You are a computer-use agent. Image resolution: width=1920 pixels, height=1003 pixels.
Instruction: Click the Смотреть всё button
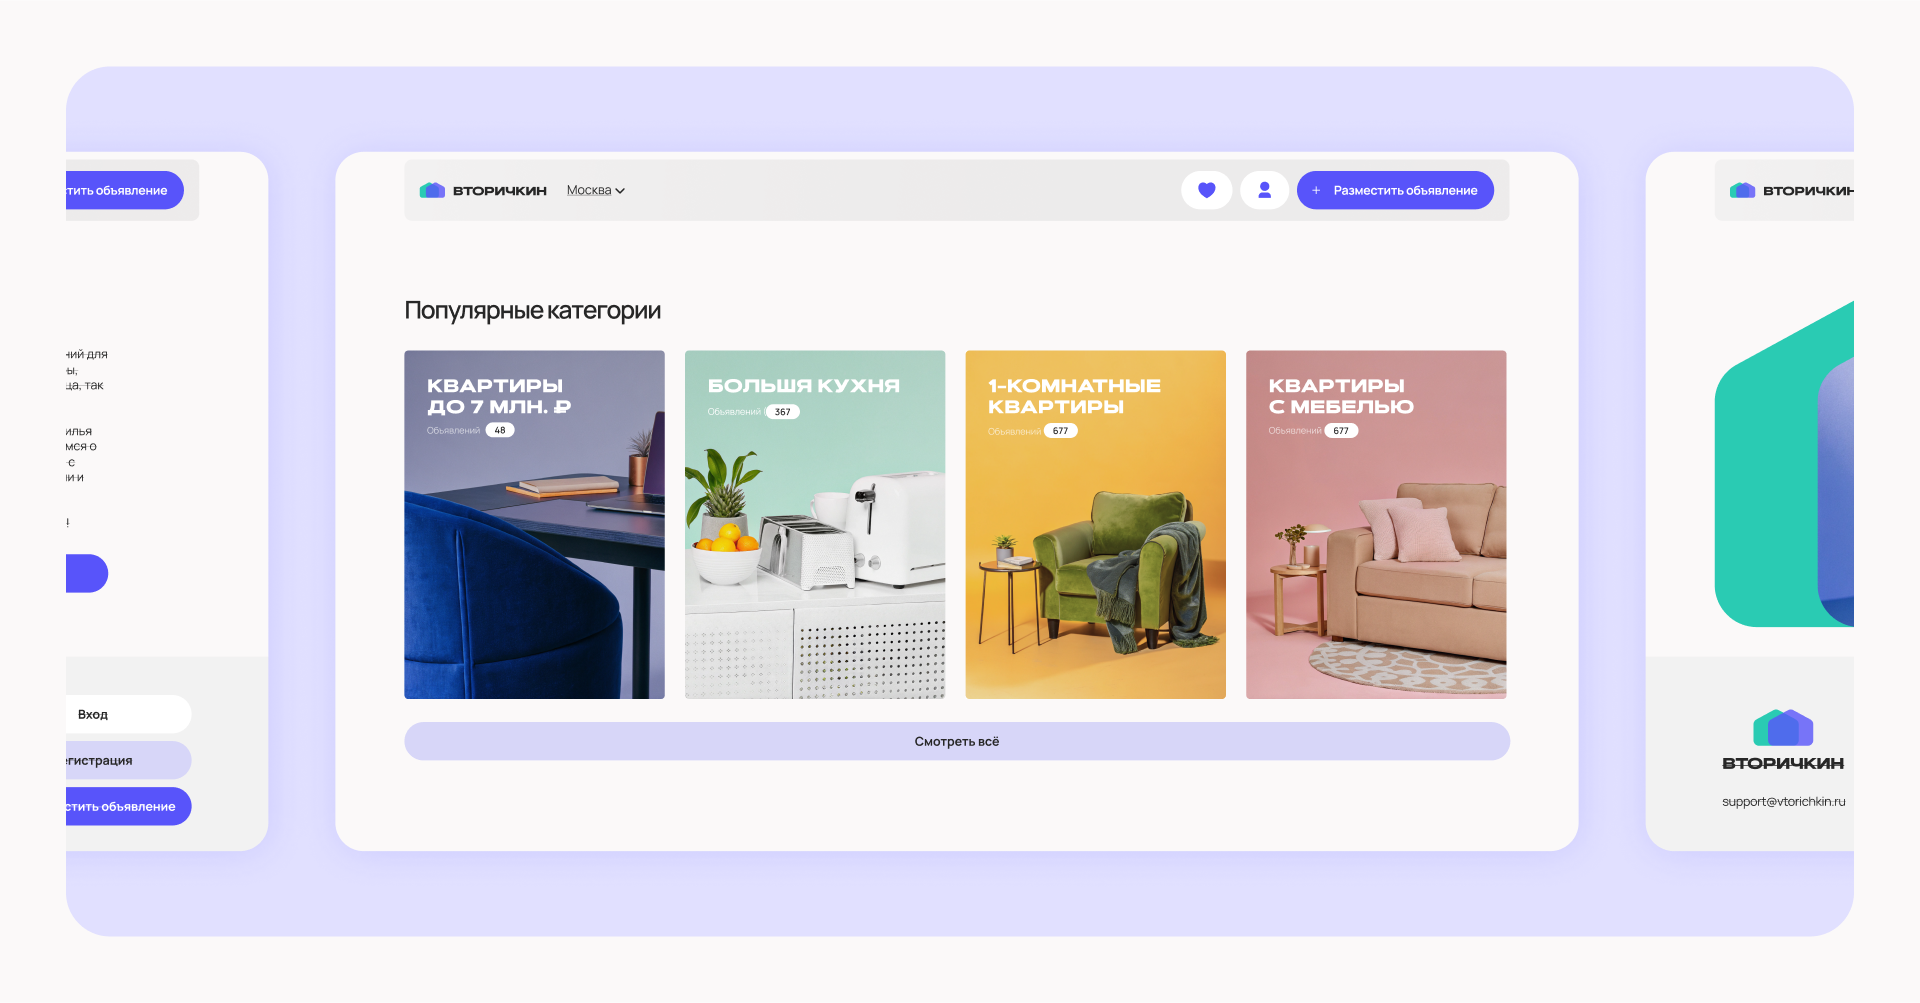click(x=956, y=741)
